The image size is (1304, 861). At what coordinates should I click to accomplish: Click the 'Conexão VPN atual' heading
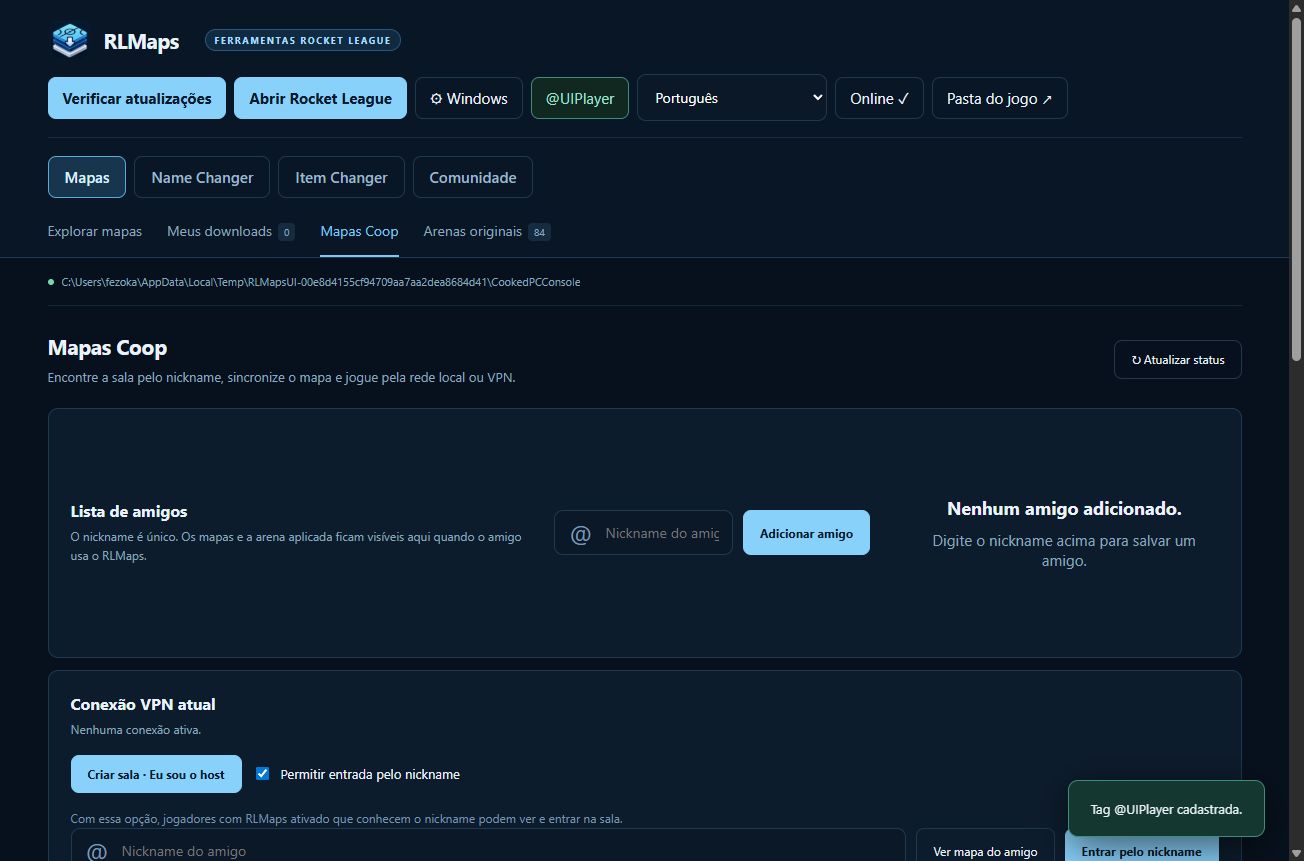[143, 704]
